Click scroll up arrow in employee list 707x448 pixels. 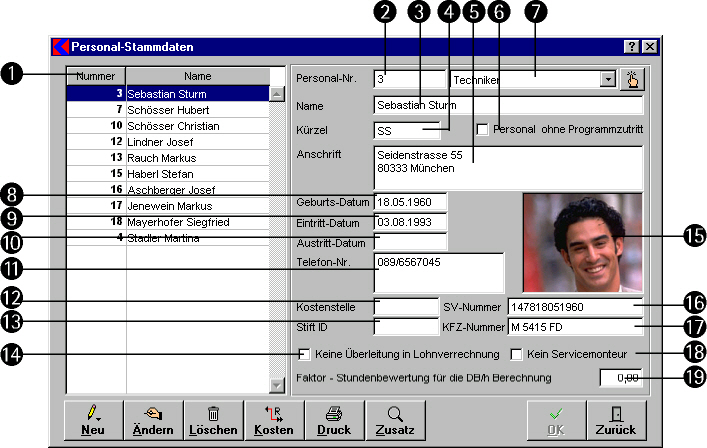[x=277, y=94]
